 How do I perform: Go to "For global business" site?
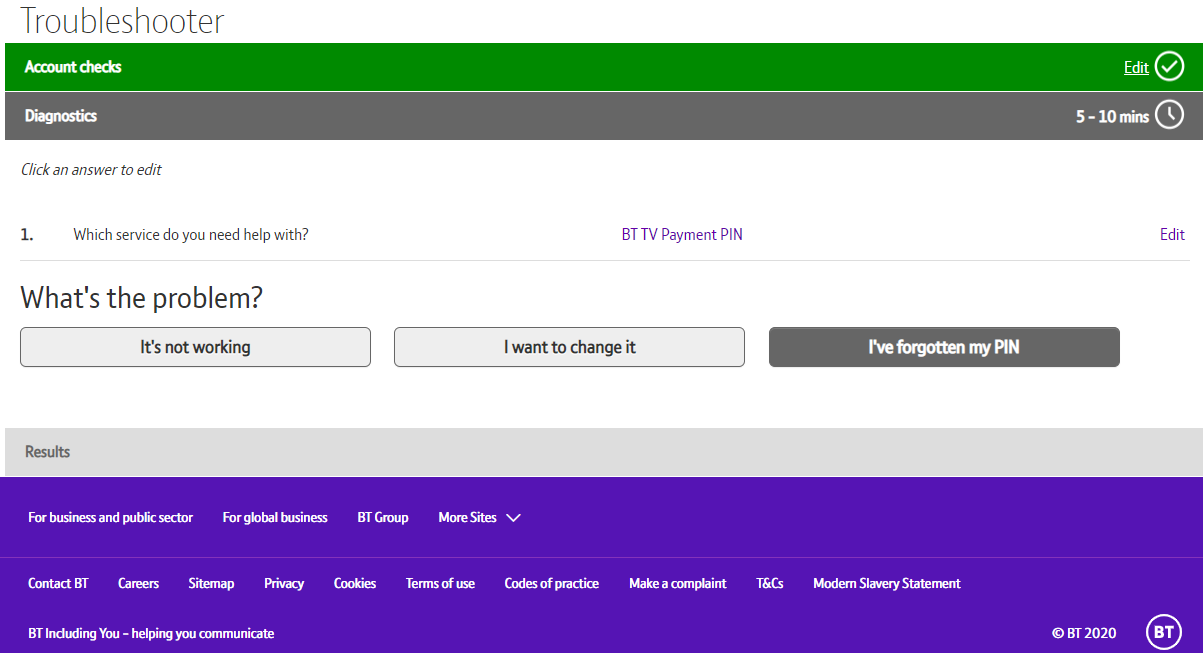tap(275, 517)
